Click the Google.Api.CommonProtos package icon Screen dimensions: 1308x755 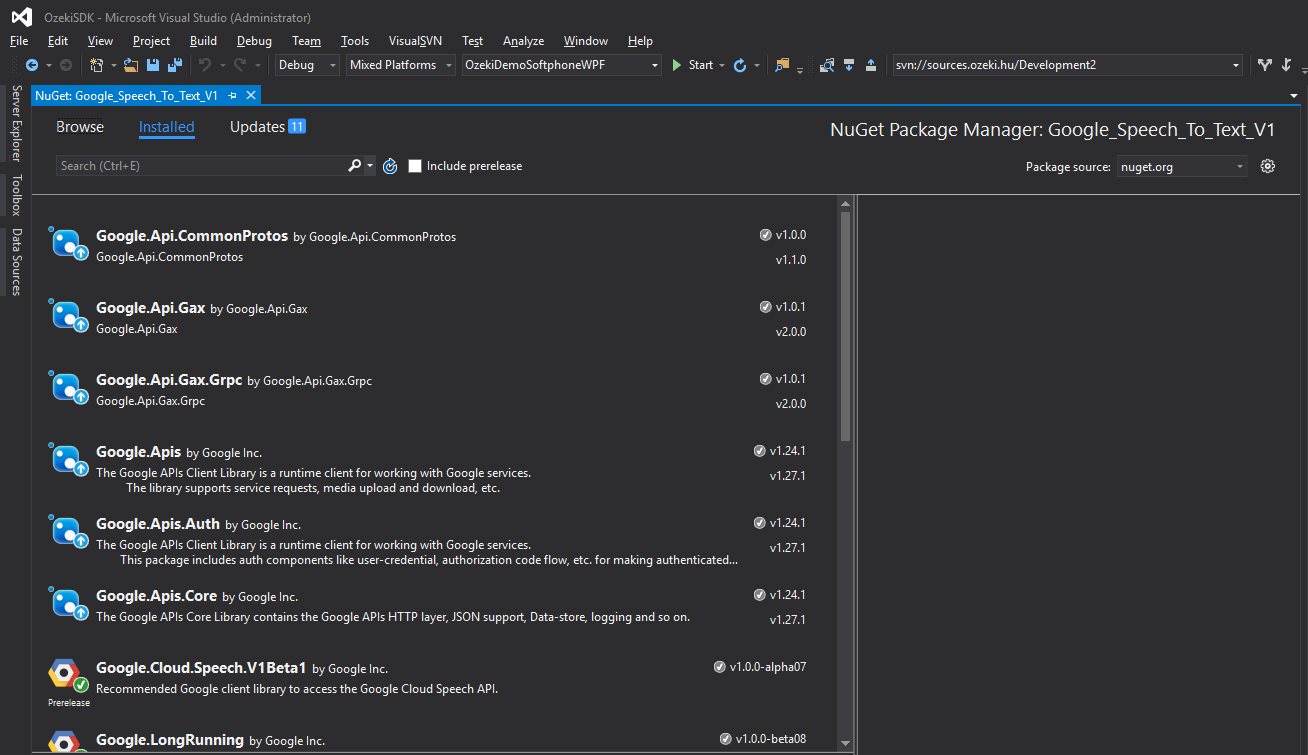66,244
